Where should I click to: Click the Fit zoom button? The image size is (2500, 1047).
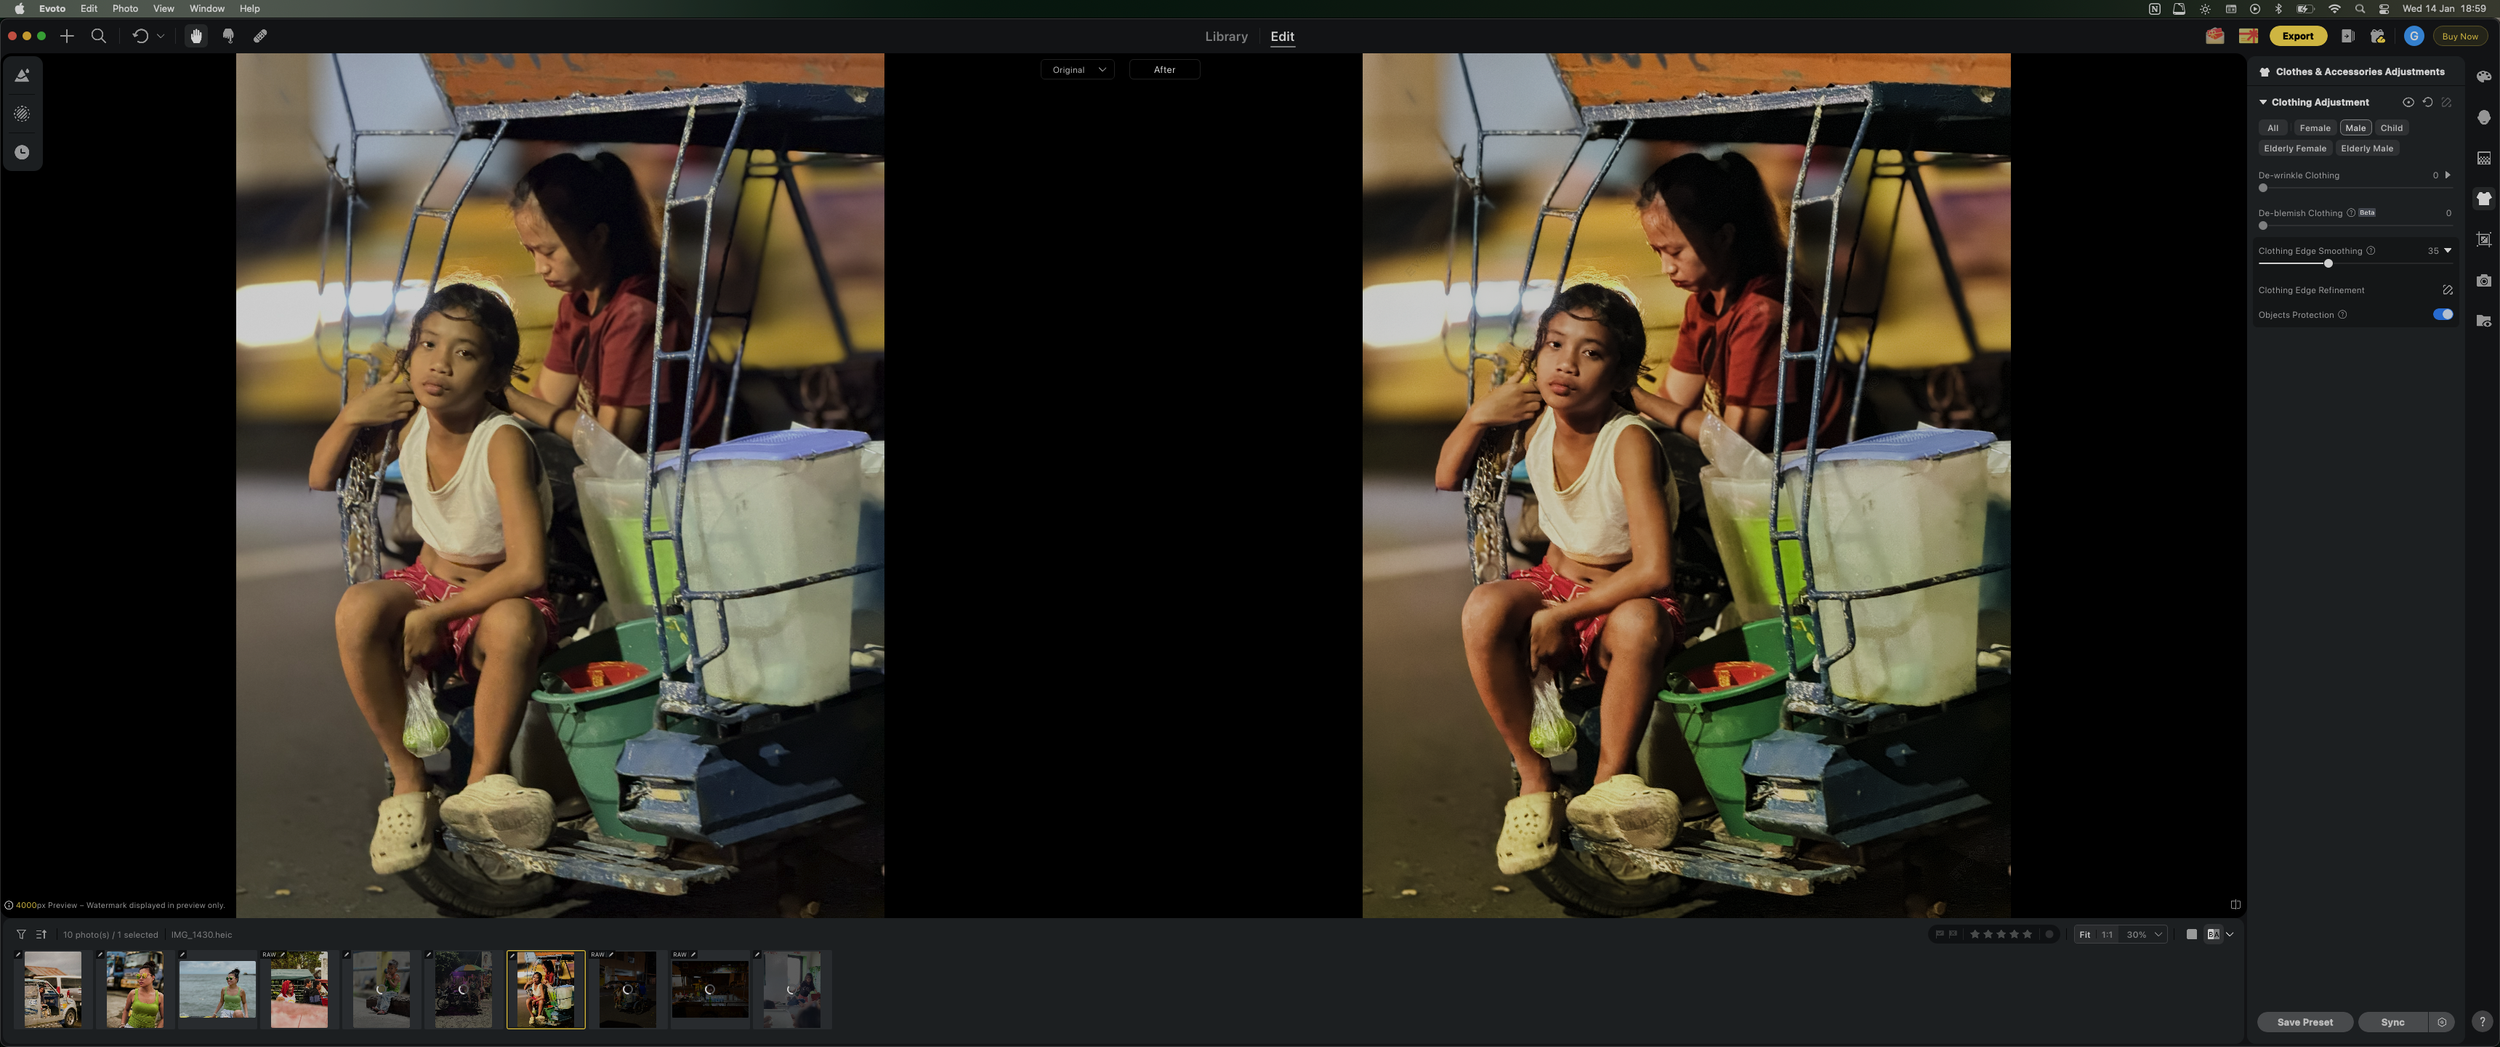2084,935
